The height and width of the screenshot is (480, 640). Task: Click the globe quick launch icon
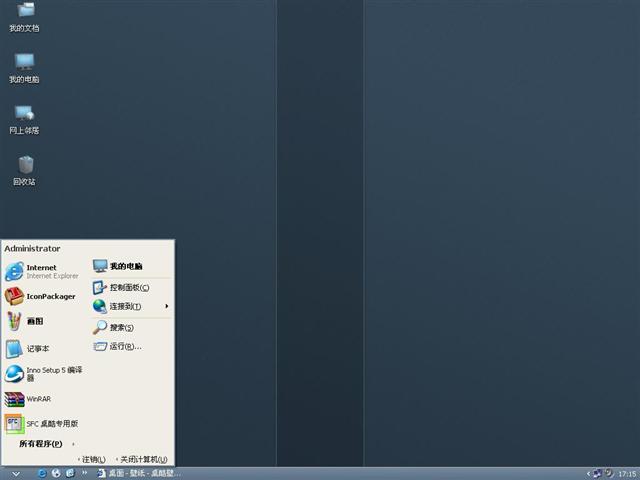click(x=56, y=473)
